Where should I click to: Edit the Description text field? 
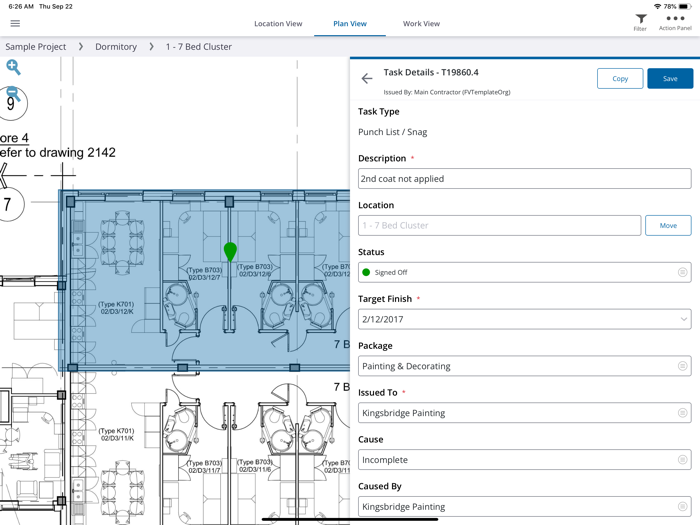(x=525, y=179)
